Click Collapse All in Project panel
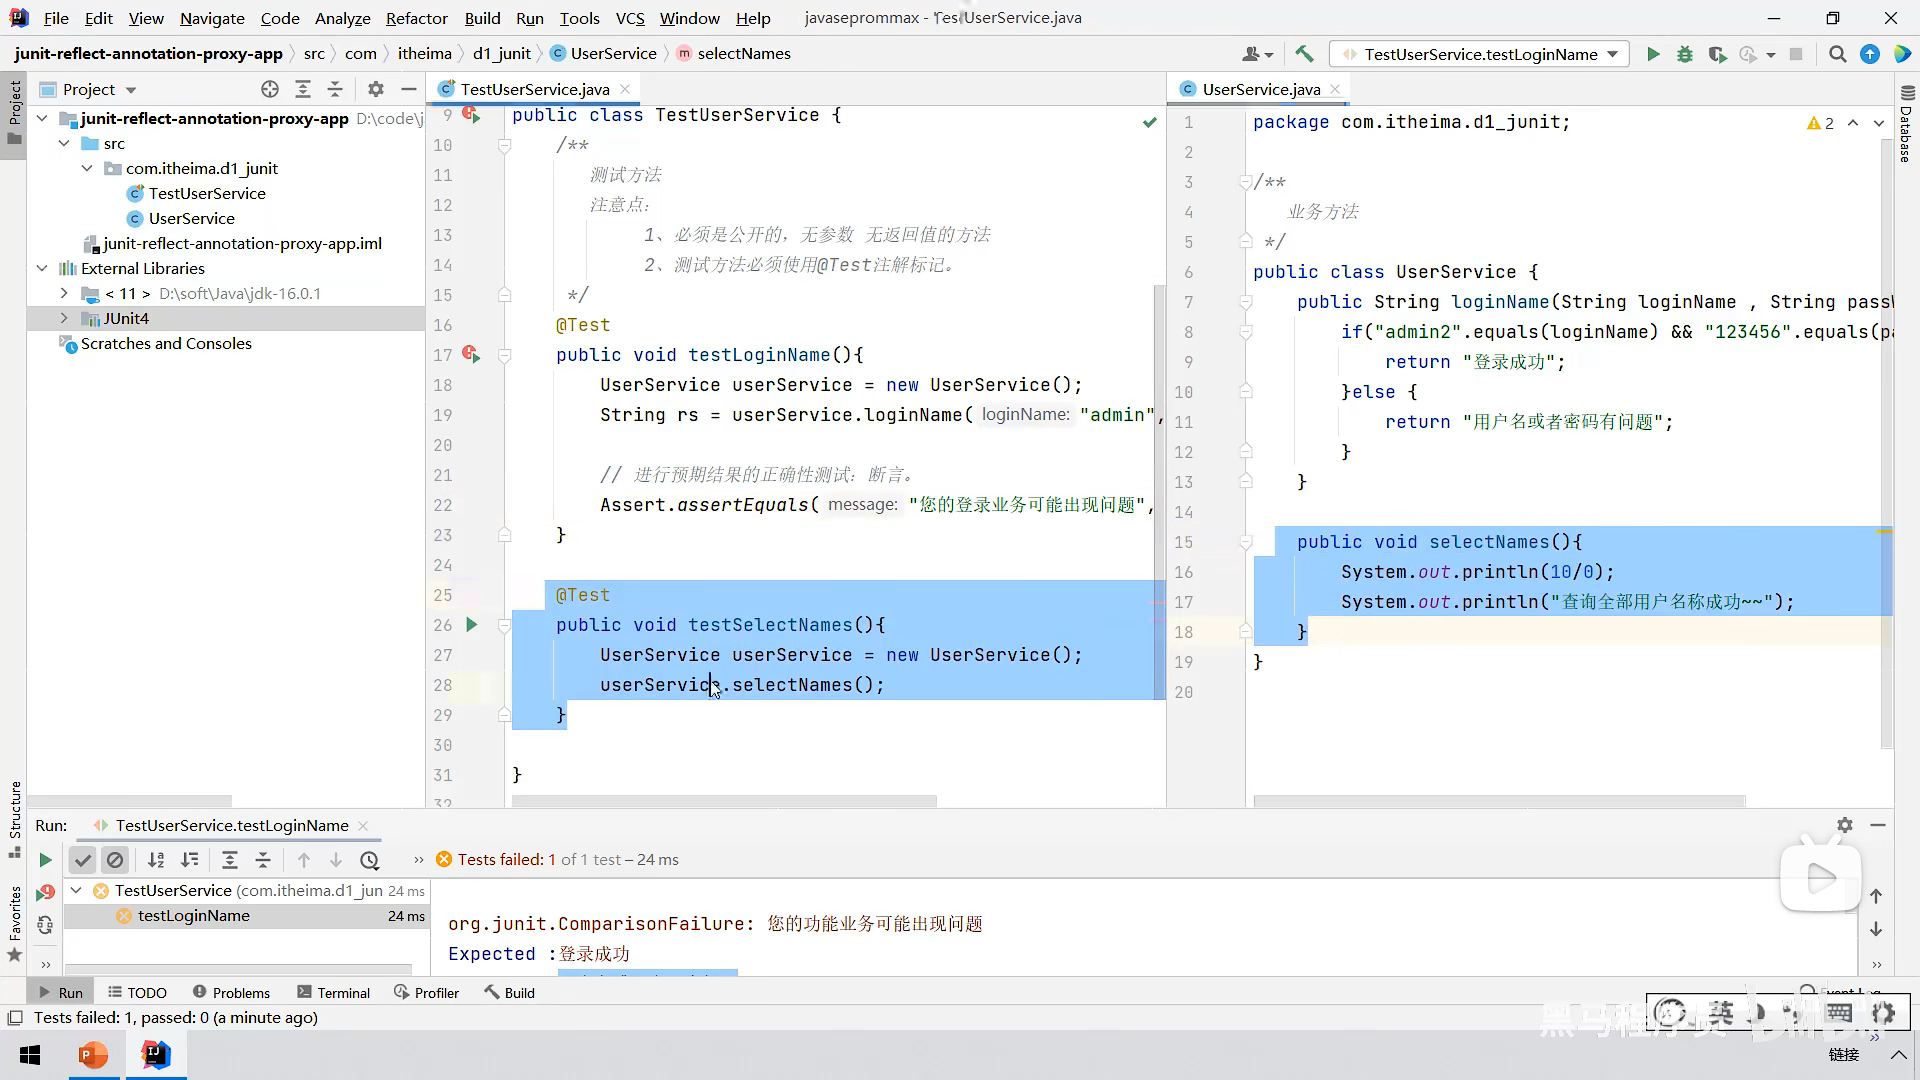Screen dimensions: 1920x1080 coord(335,89)
